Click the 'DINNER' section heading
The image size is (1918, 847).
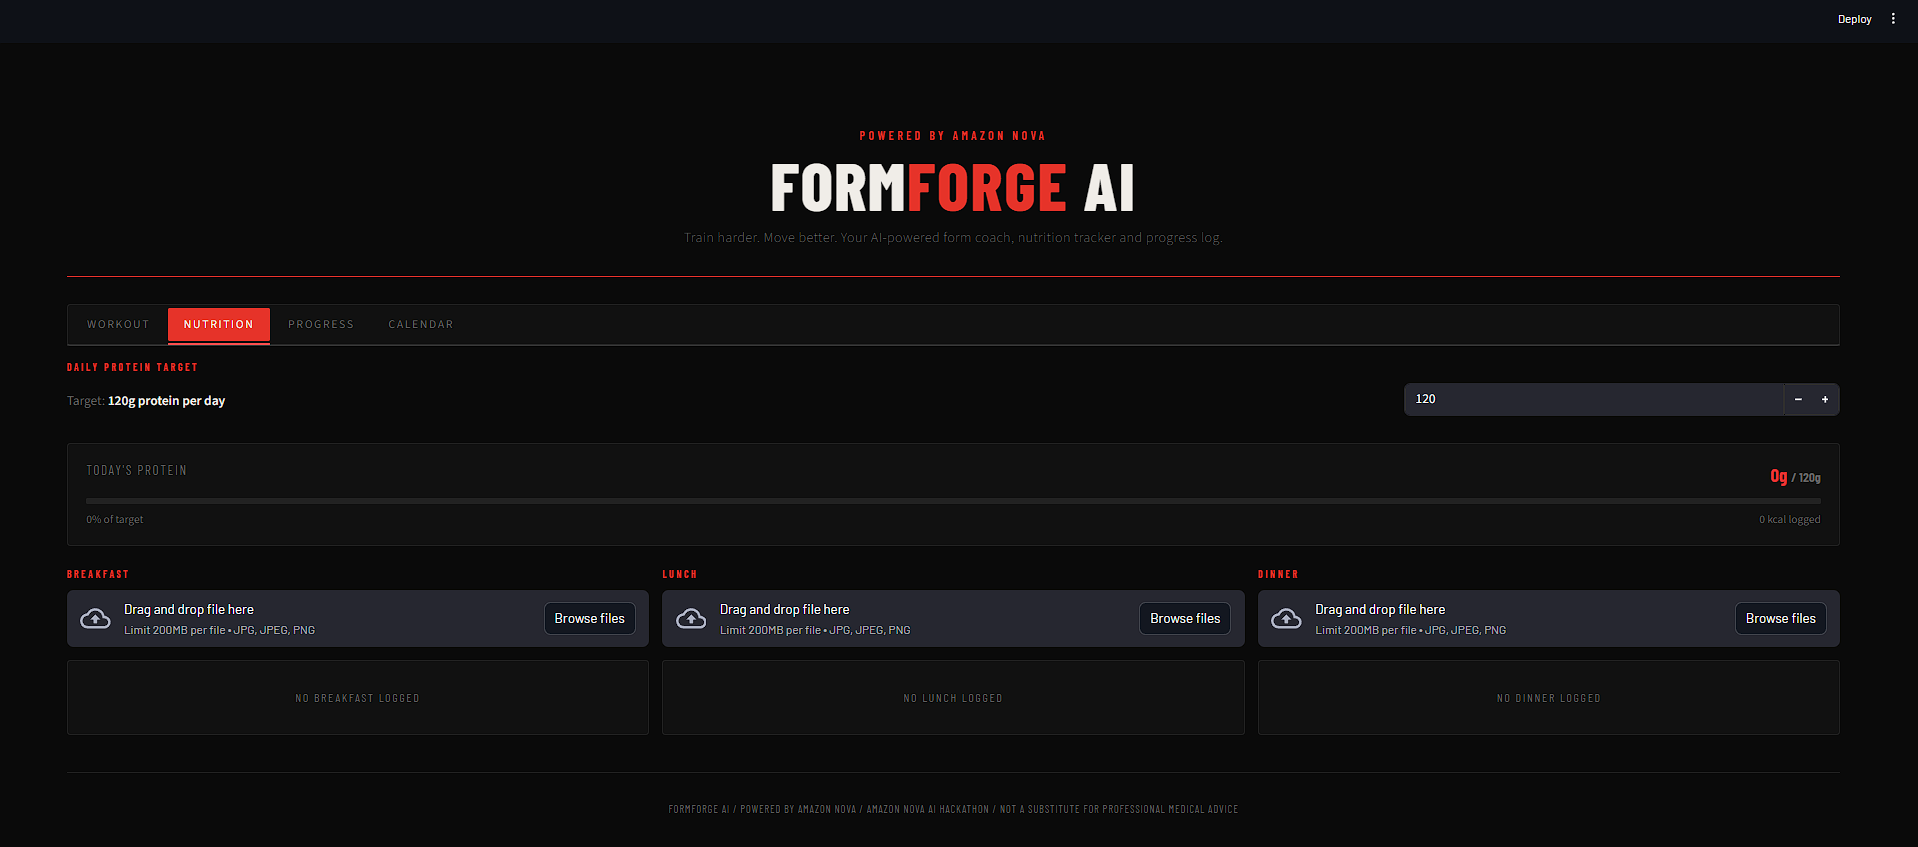[x=1278, y=574]
